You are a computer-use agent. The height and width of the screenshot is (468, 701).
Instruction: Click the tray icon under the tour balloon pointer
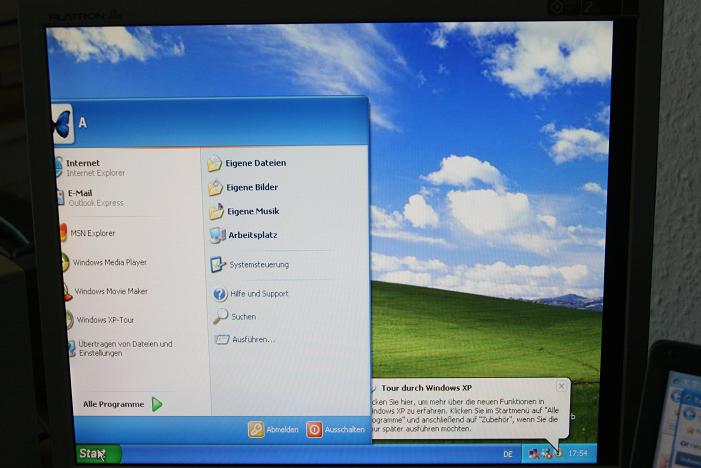tap(558, 454)
